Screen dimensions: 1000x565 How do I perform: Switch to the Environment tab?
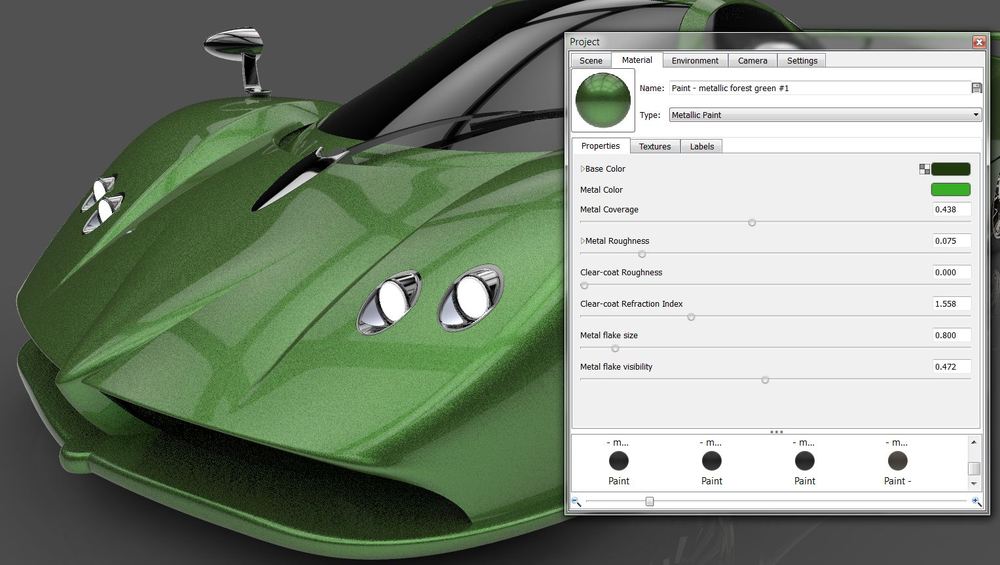pyautogui.click(x=695, y=61)
